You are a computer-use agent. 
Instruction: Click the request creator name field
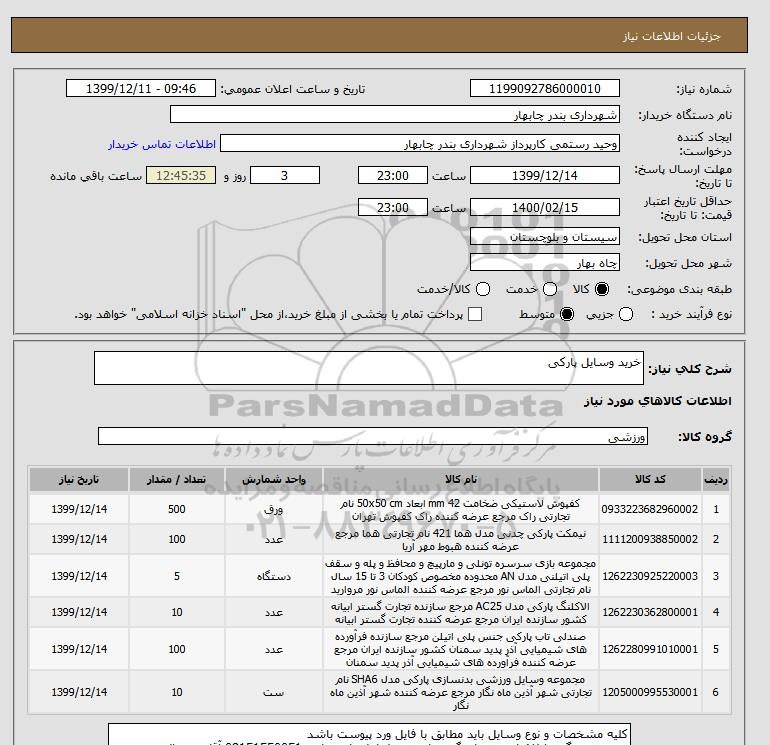coord(420,143)
